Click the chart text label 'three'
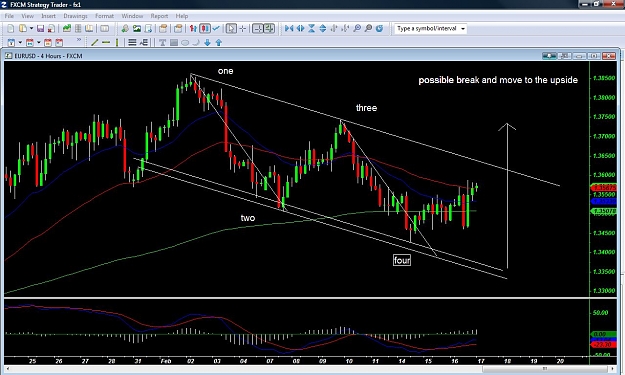Screen dimensions: 625x375 (366, 108)
